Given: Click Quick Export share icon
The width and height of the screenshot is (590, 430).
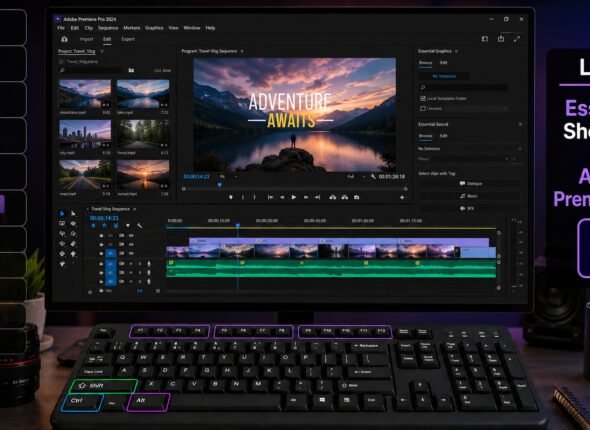Looking at the screenshot, I should pyautogui.click(x=501, y=39).
